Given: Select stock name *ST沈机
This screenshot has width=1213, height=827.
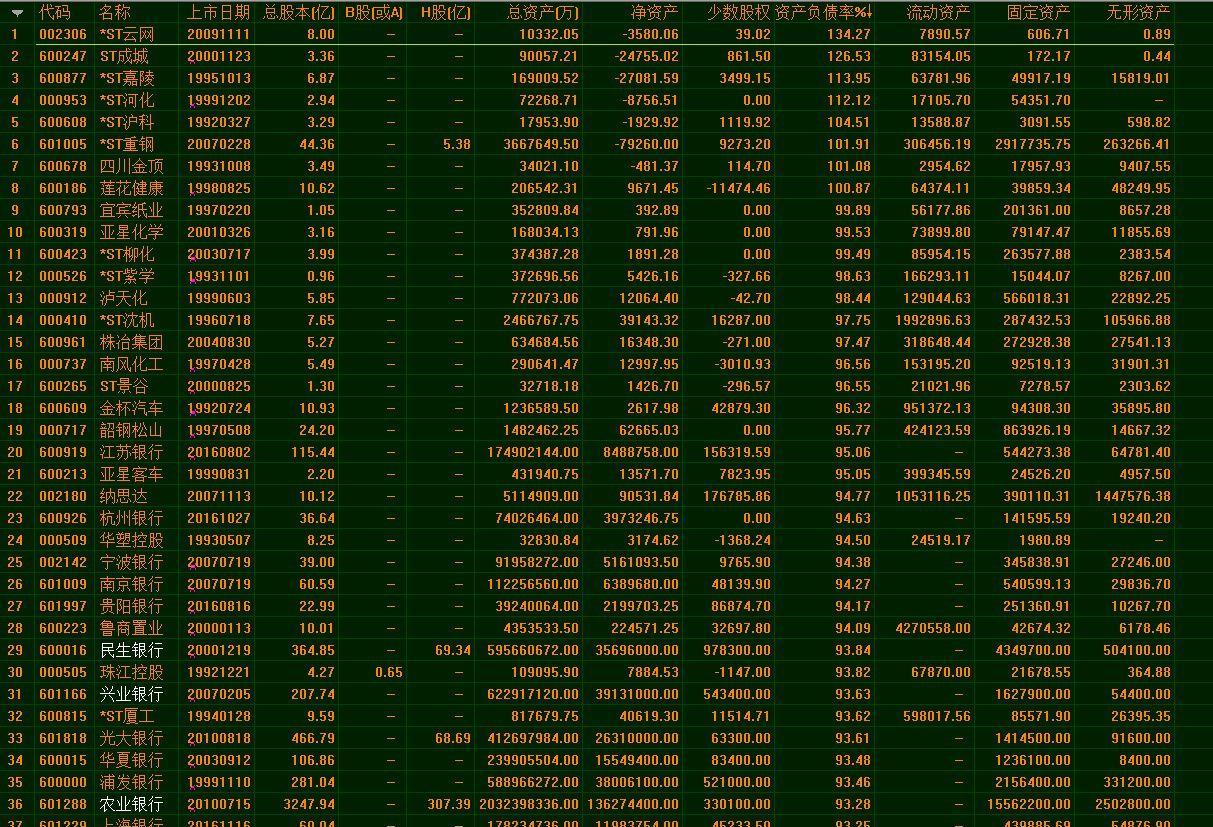Looking at the screenshot, I should coord(127,320).
